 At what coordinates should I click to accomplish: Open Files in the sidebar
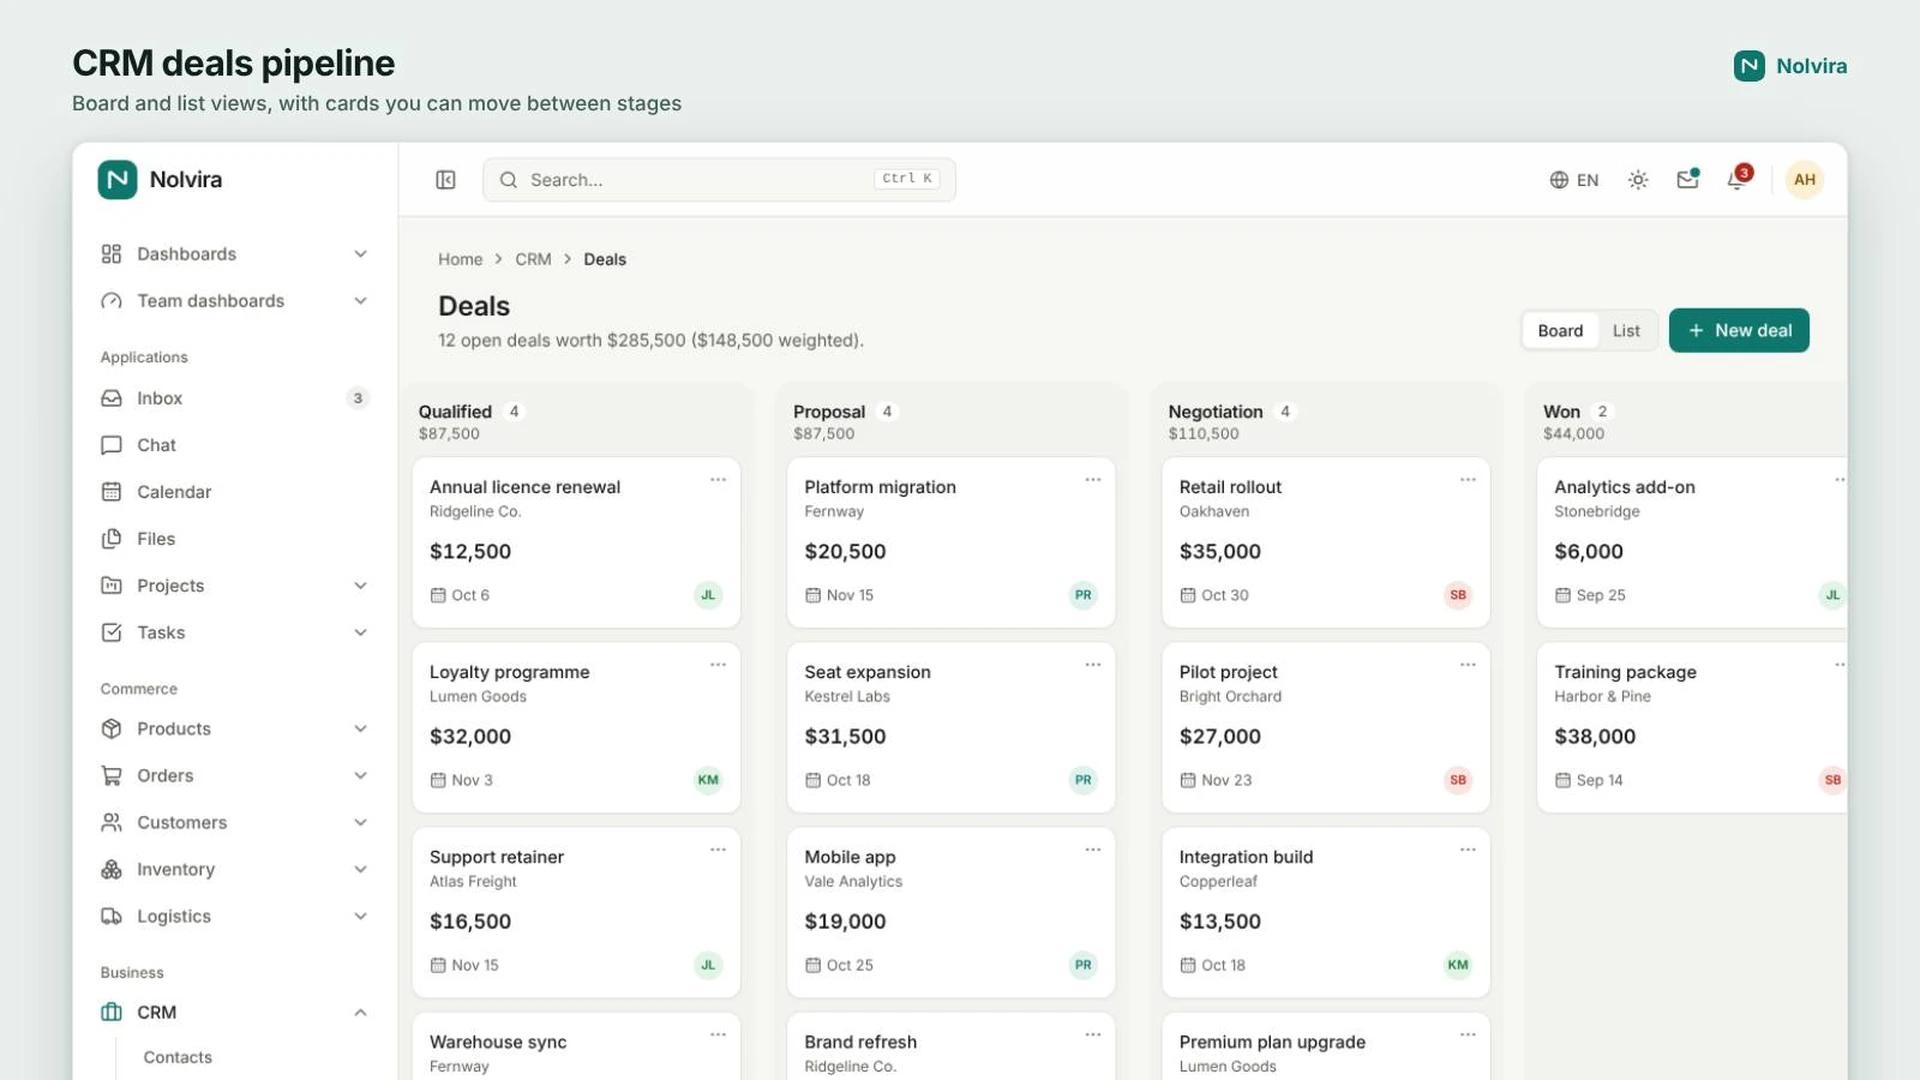(234, 539)
